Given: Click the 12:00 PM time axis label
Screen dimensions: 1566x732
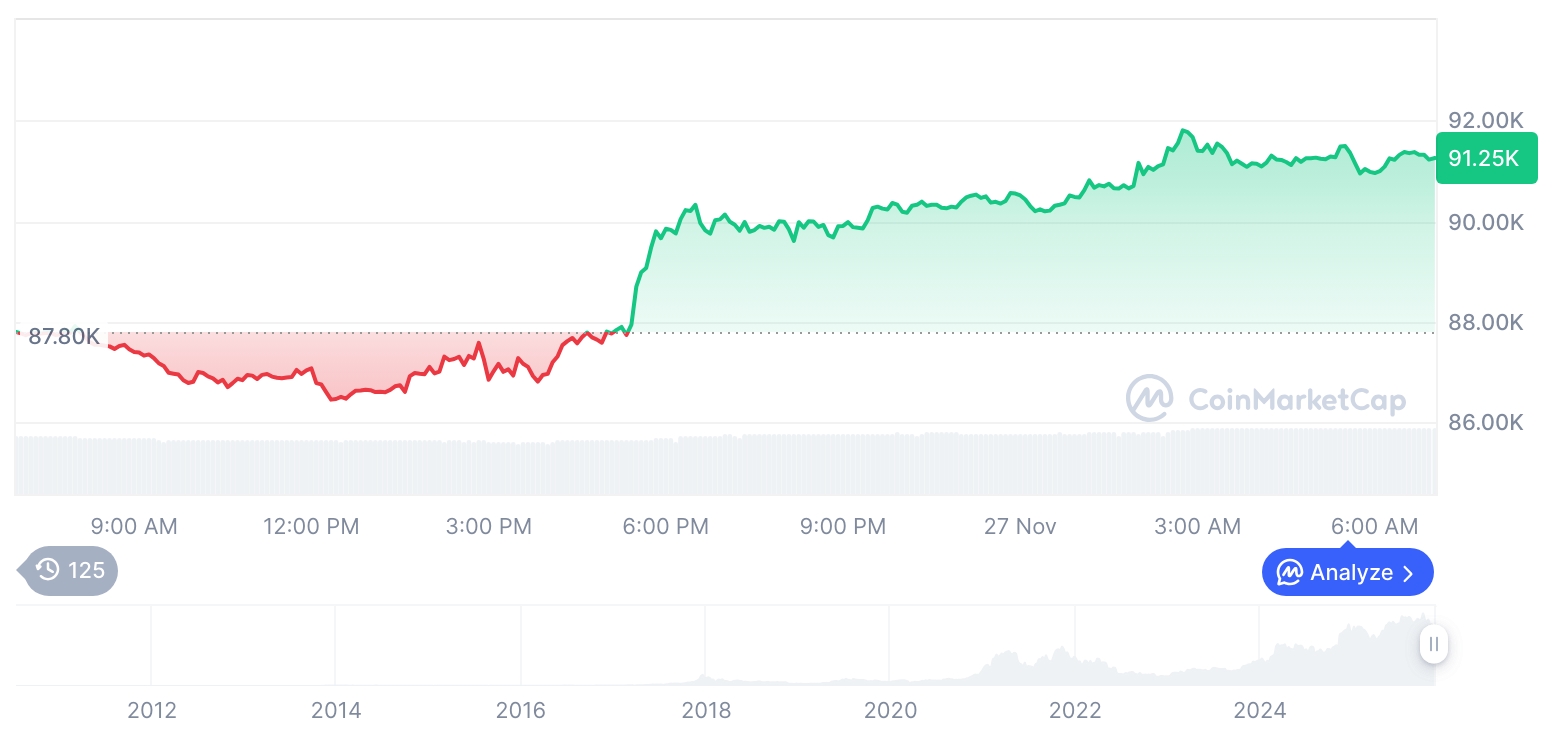Looking at the screenshot, I should point(311,526).
